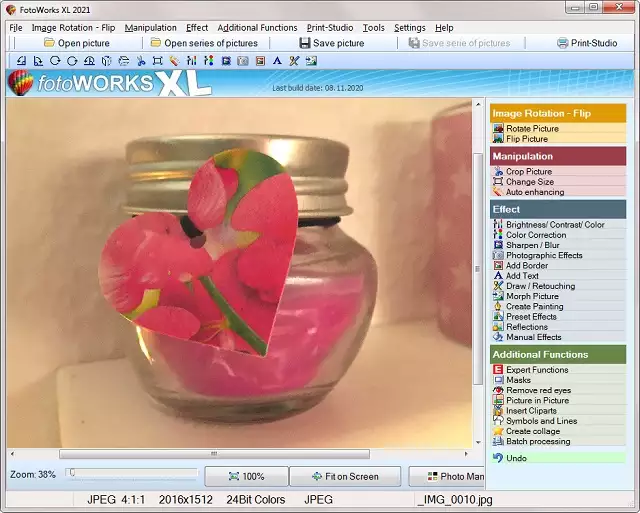The width and height of the screenshot is (640, 513).
Task: Click the folder icon for Open picture
Action: (x=49, y=43)
